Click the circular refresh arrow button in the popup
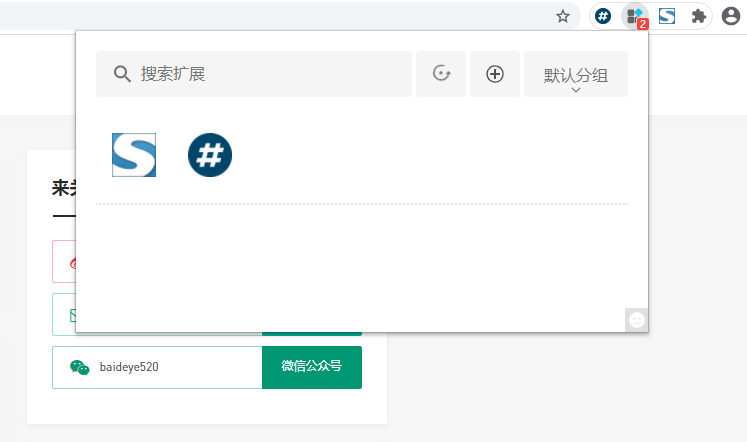This screenshot has width=747, height=442. tap(441, 74)
